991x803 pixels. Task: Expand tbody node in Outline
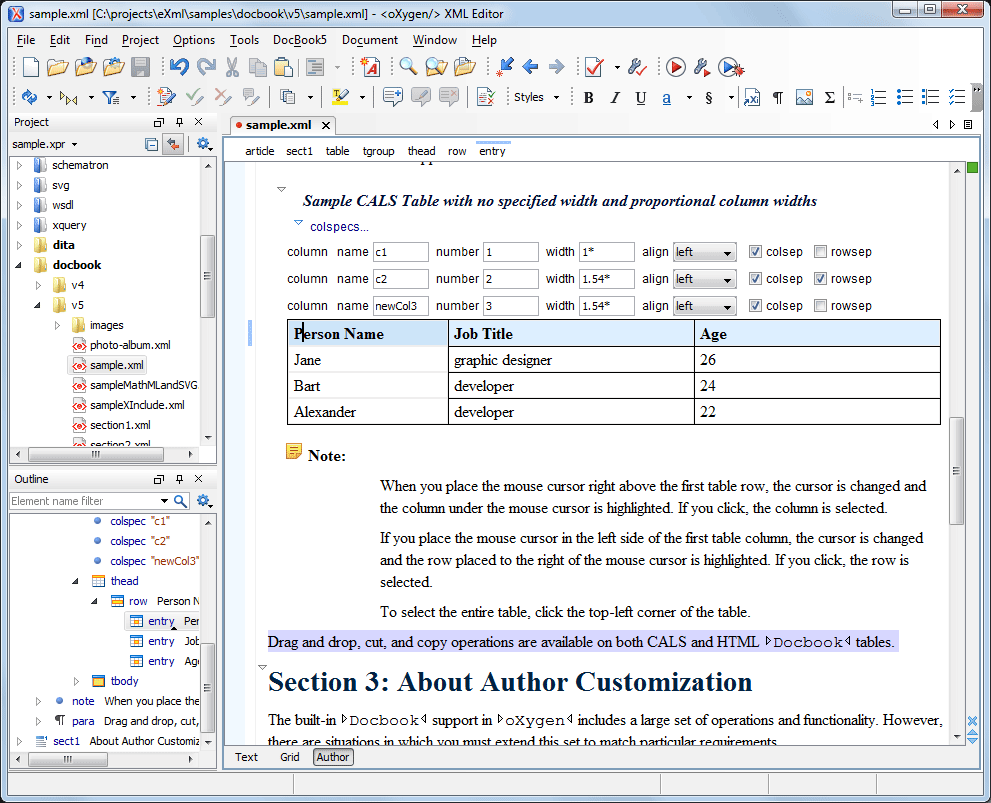coord(76,681)
